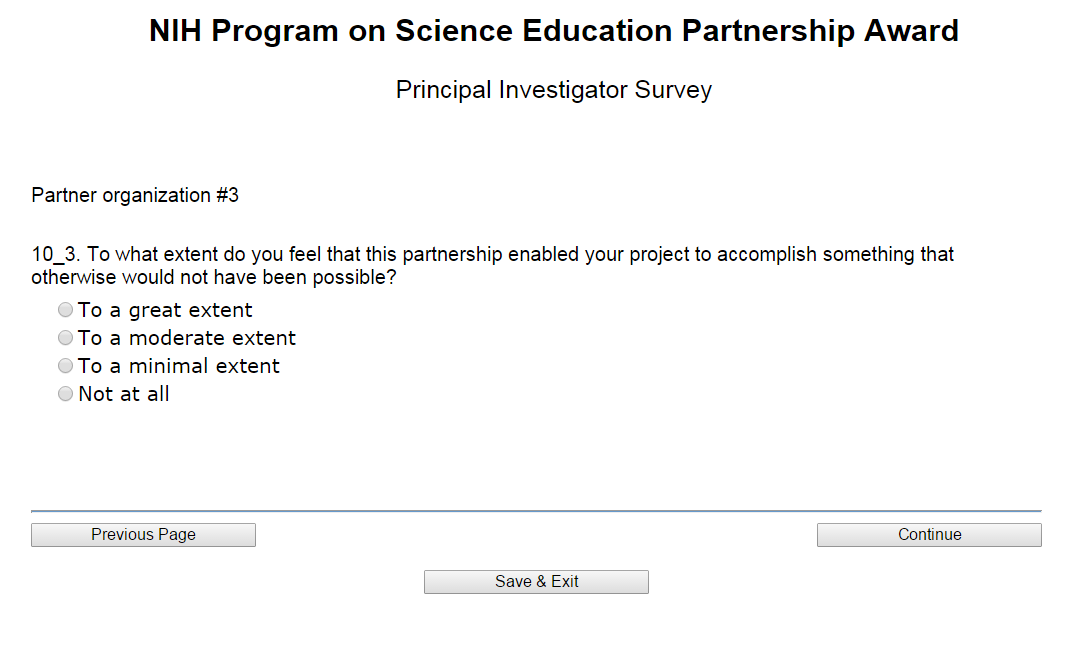
Task: Click the "To a minimal extent" label text
Action: point(179,366)
